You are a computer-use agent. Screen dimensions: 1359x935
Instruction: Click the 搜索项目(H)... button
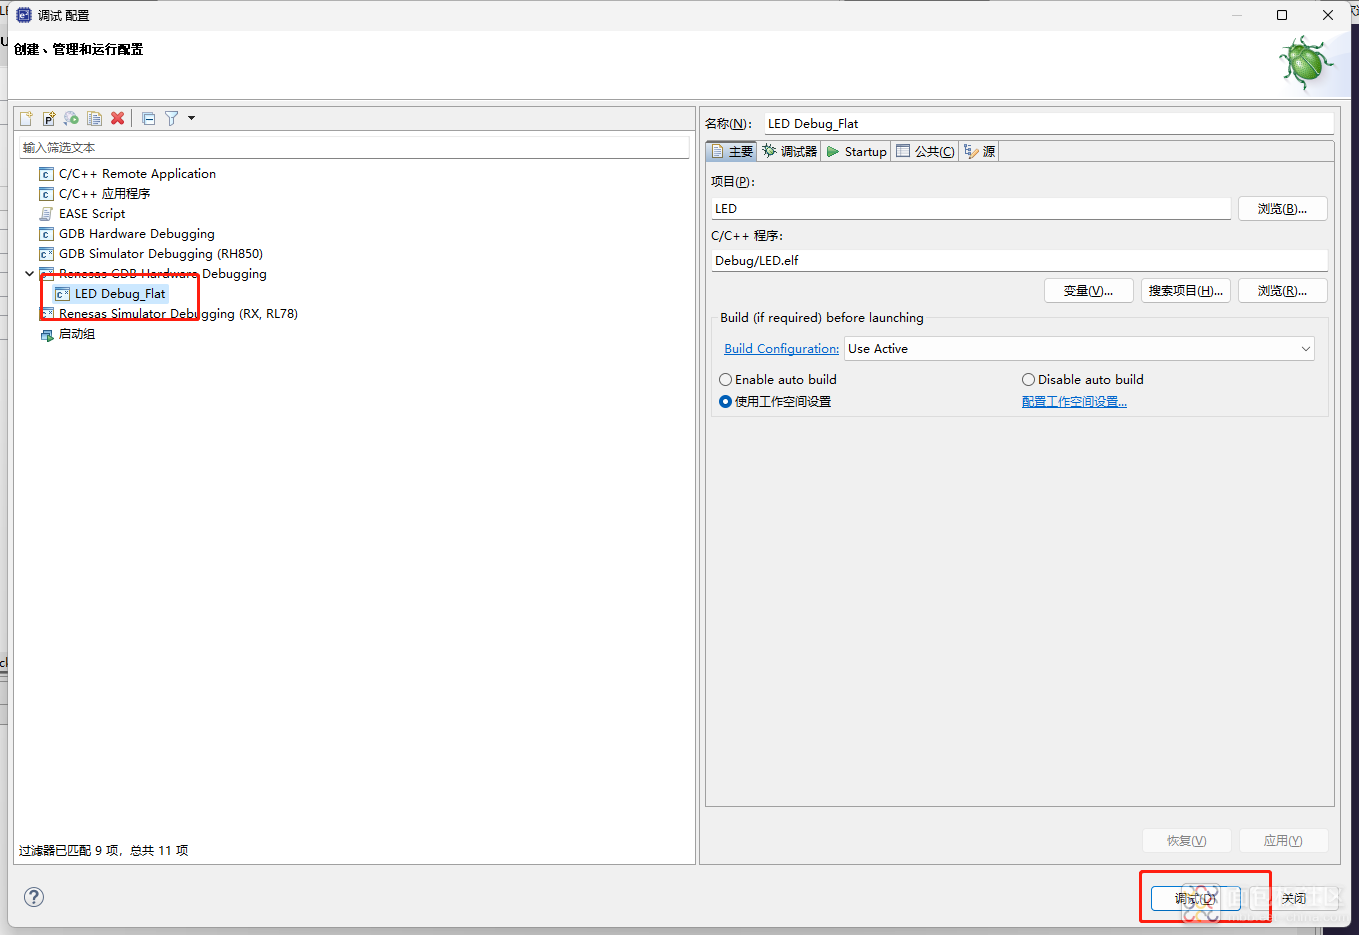1186,290
